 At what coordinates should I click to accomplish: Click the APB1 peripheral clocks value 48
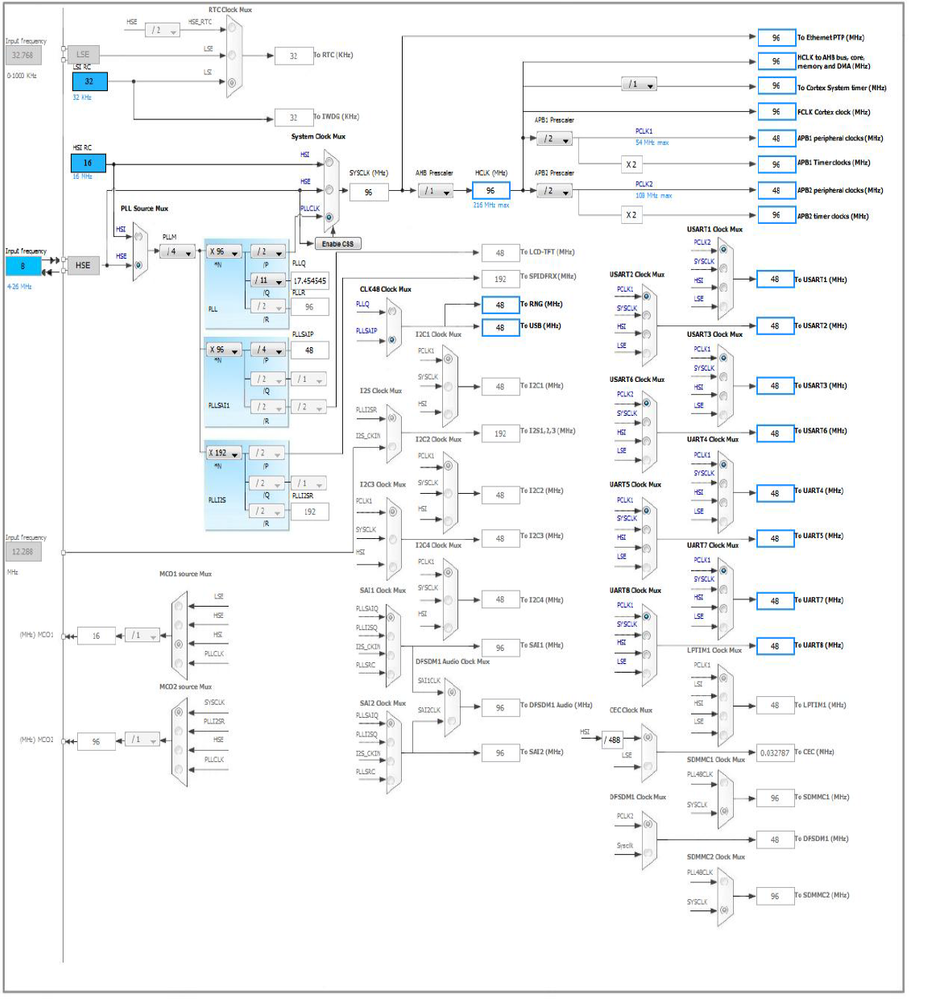[777, 138]
